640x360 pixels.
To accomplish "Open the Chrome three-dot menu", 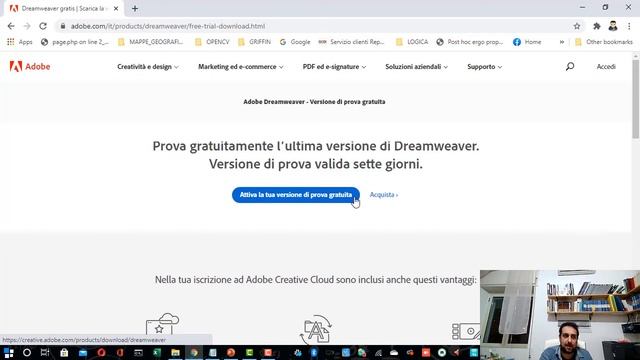I will pyautogui.click(x=629, y=26).
